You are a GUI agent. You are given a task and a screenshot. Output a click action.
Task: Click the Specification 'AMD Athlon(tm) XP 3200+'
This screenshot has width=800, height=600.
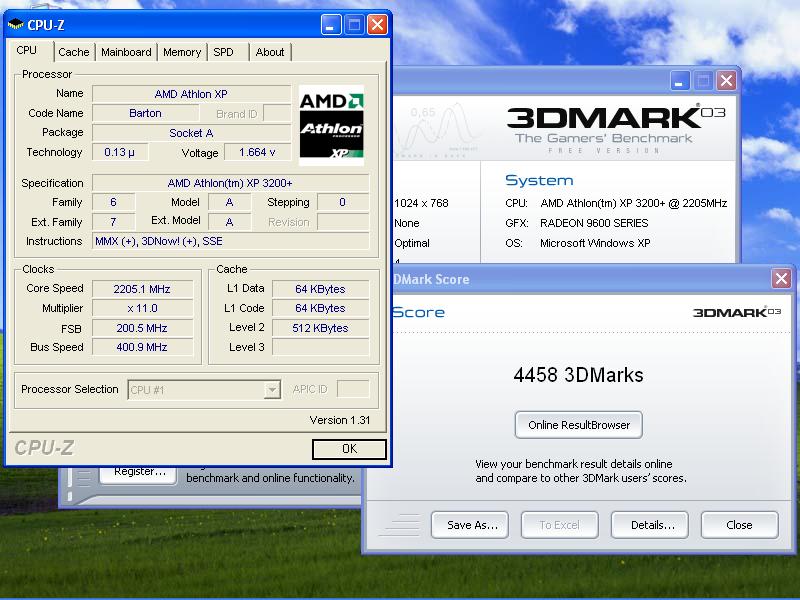(x=230, y=183)
